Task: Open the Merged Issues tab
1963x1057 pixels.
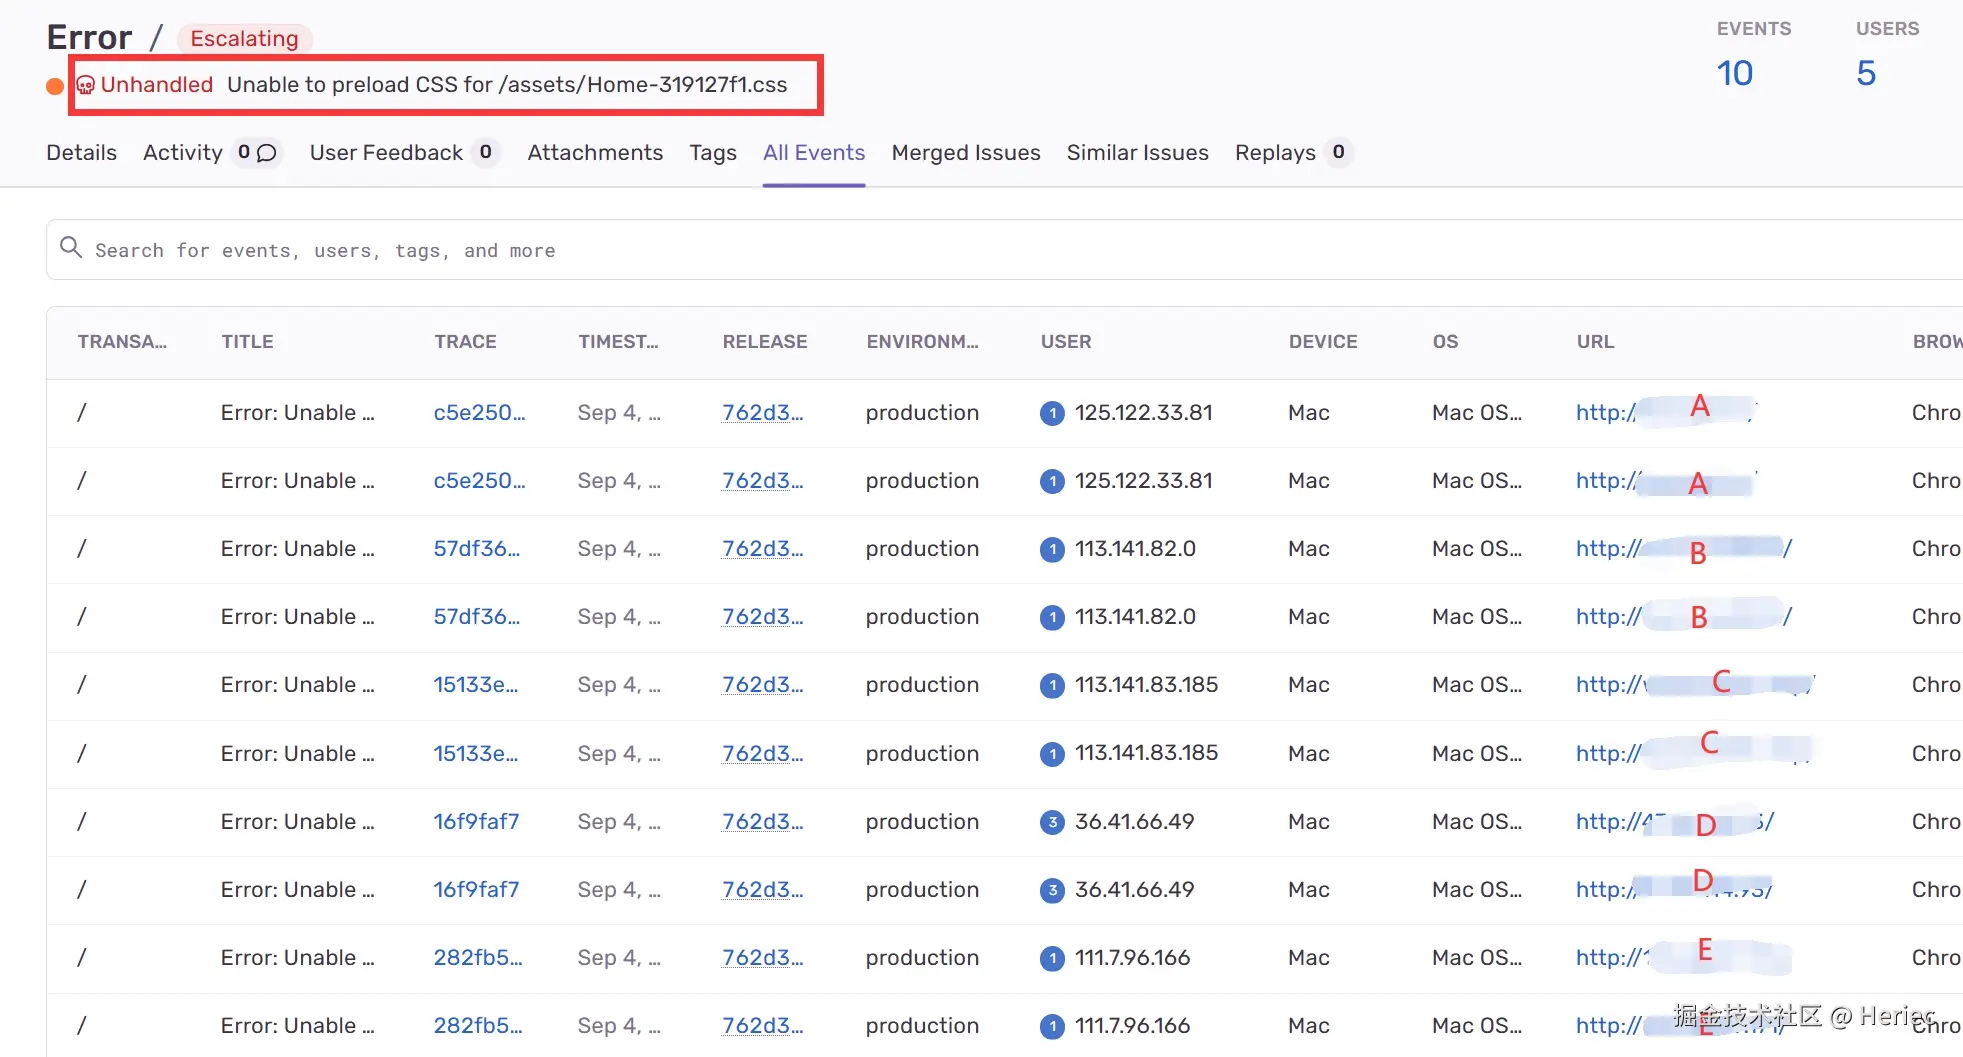Action: (x=965, y=153)
